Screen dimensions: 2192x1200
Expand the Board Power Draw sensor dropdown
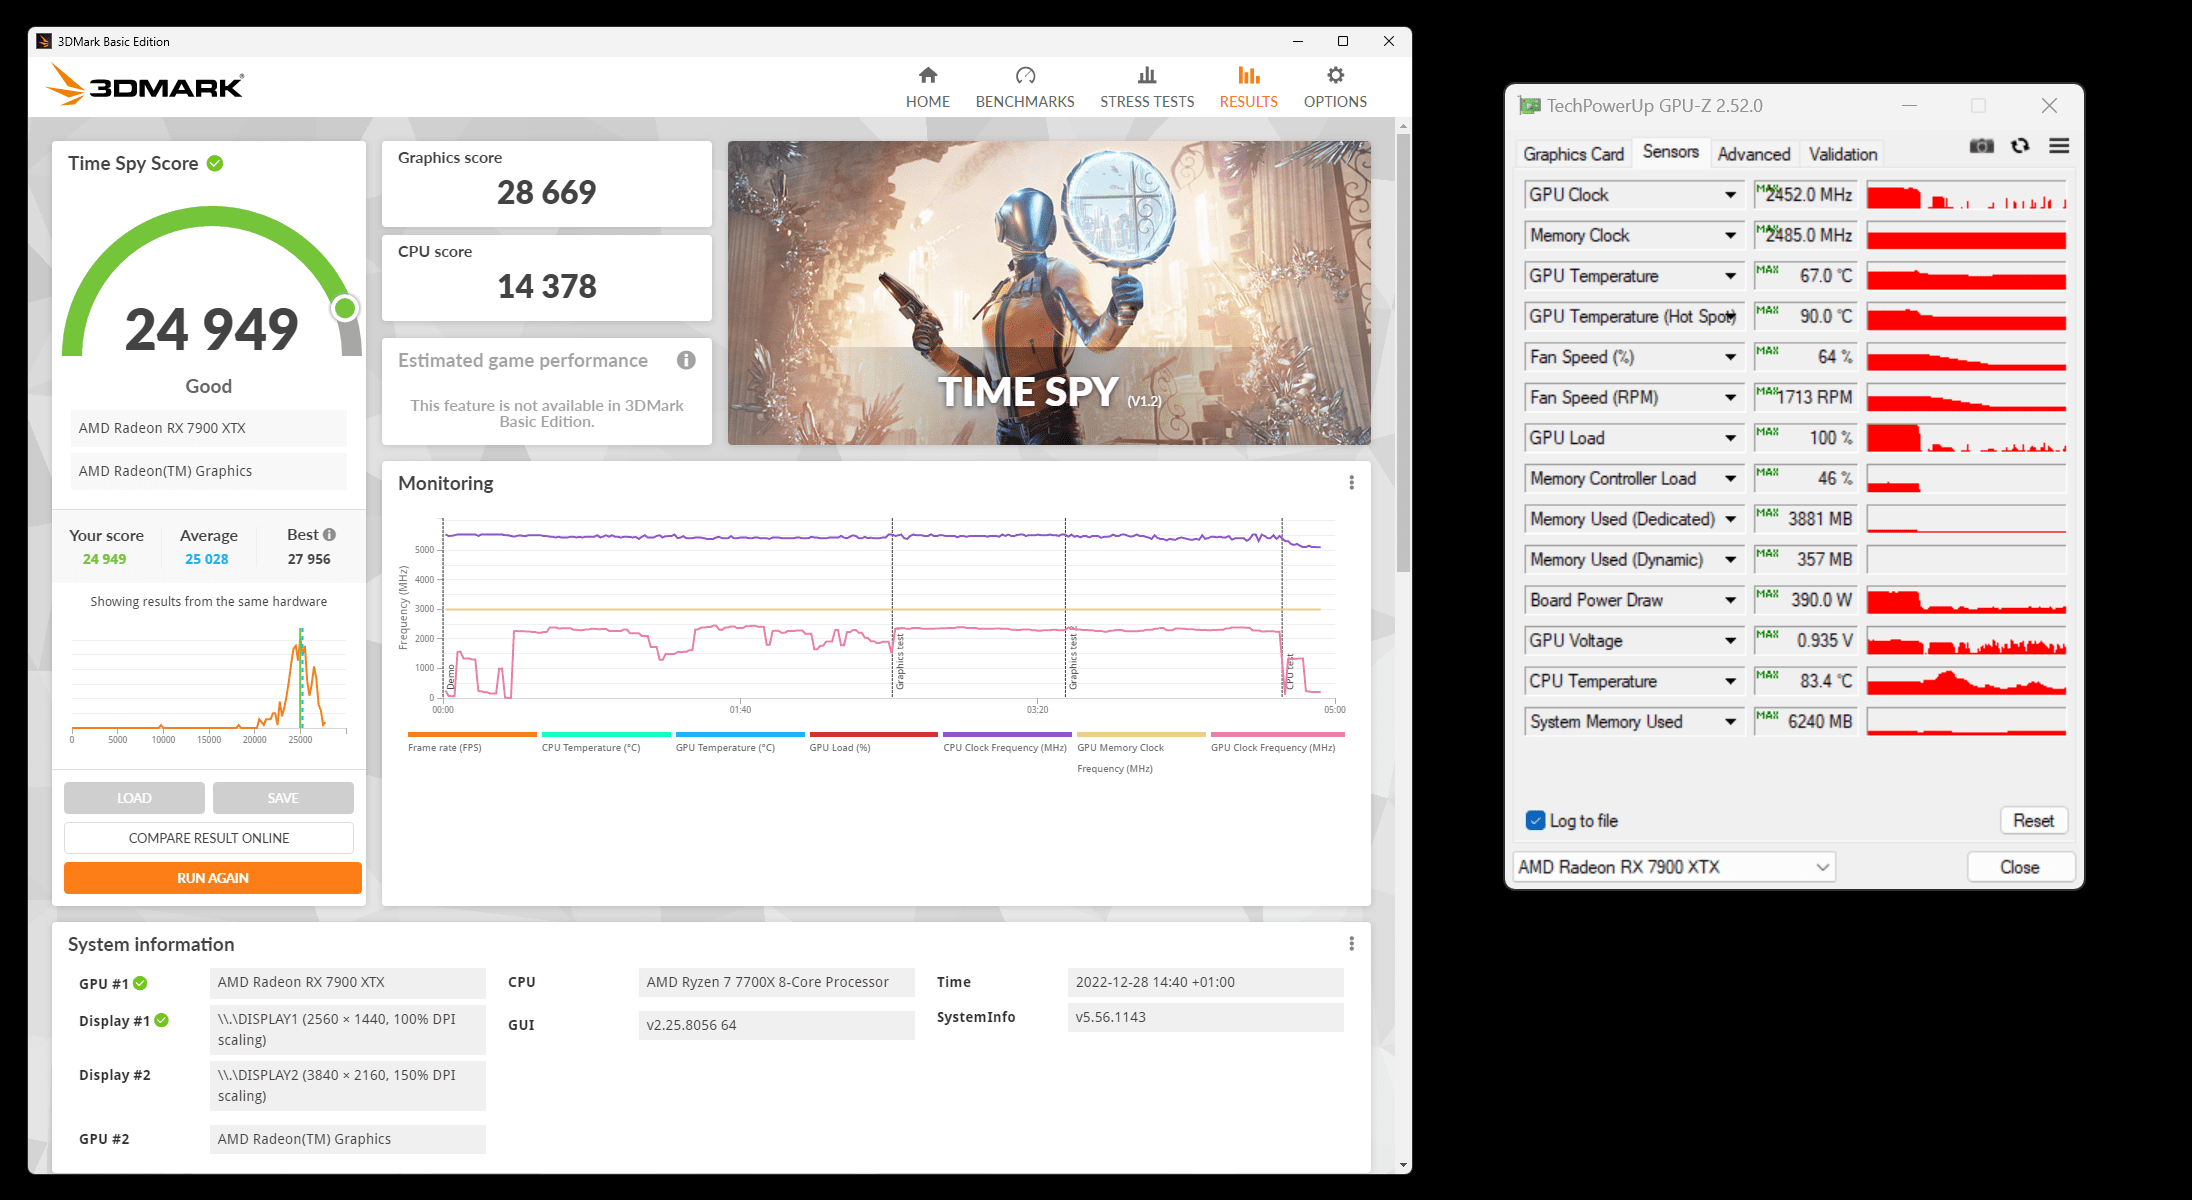[1730, 600]
